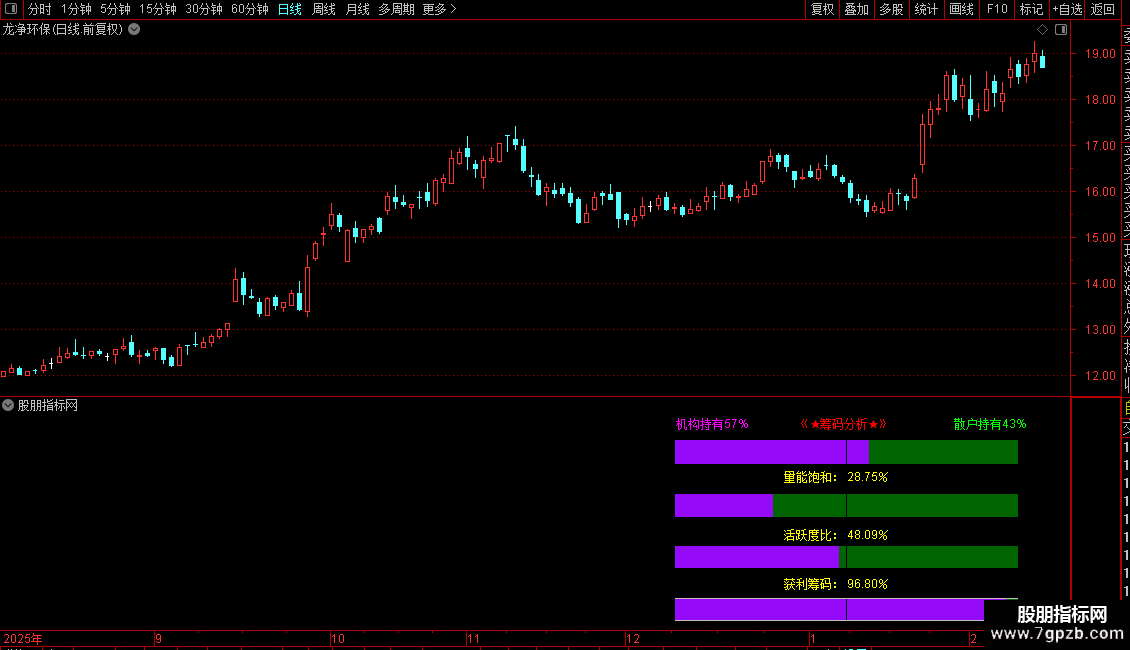This screenshot has height=650, width=1130.
Task: Open the 复权 adjustment menu
Action: pos(822,9)
